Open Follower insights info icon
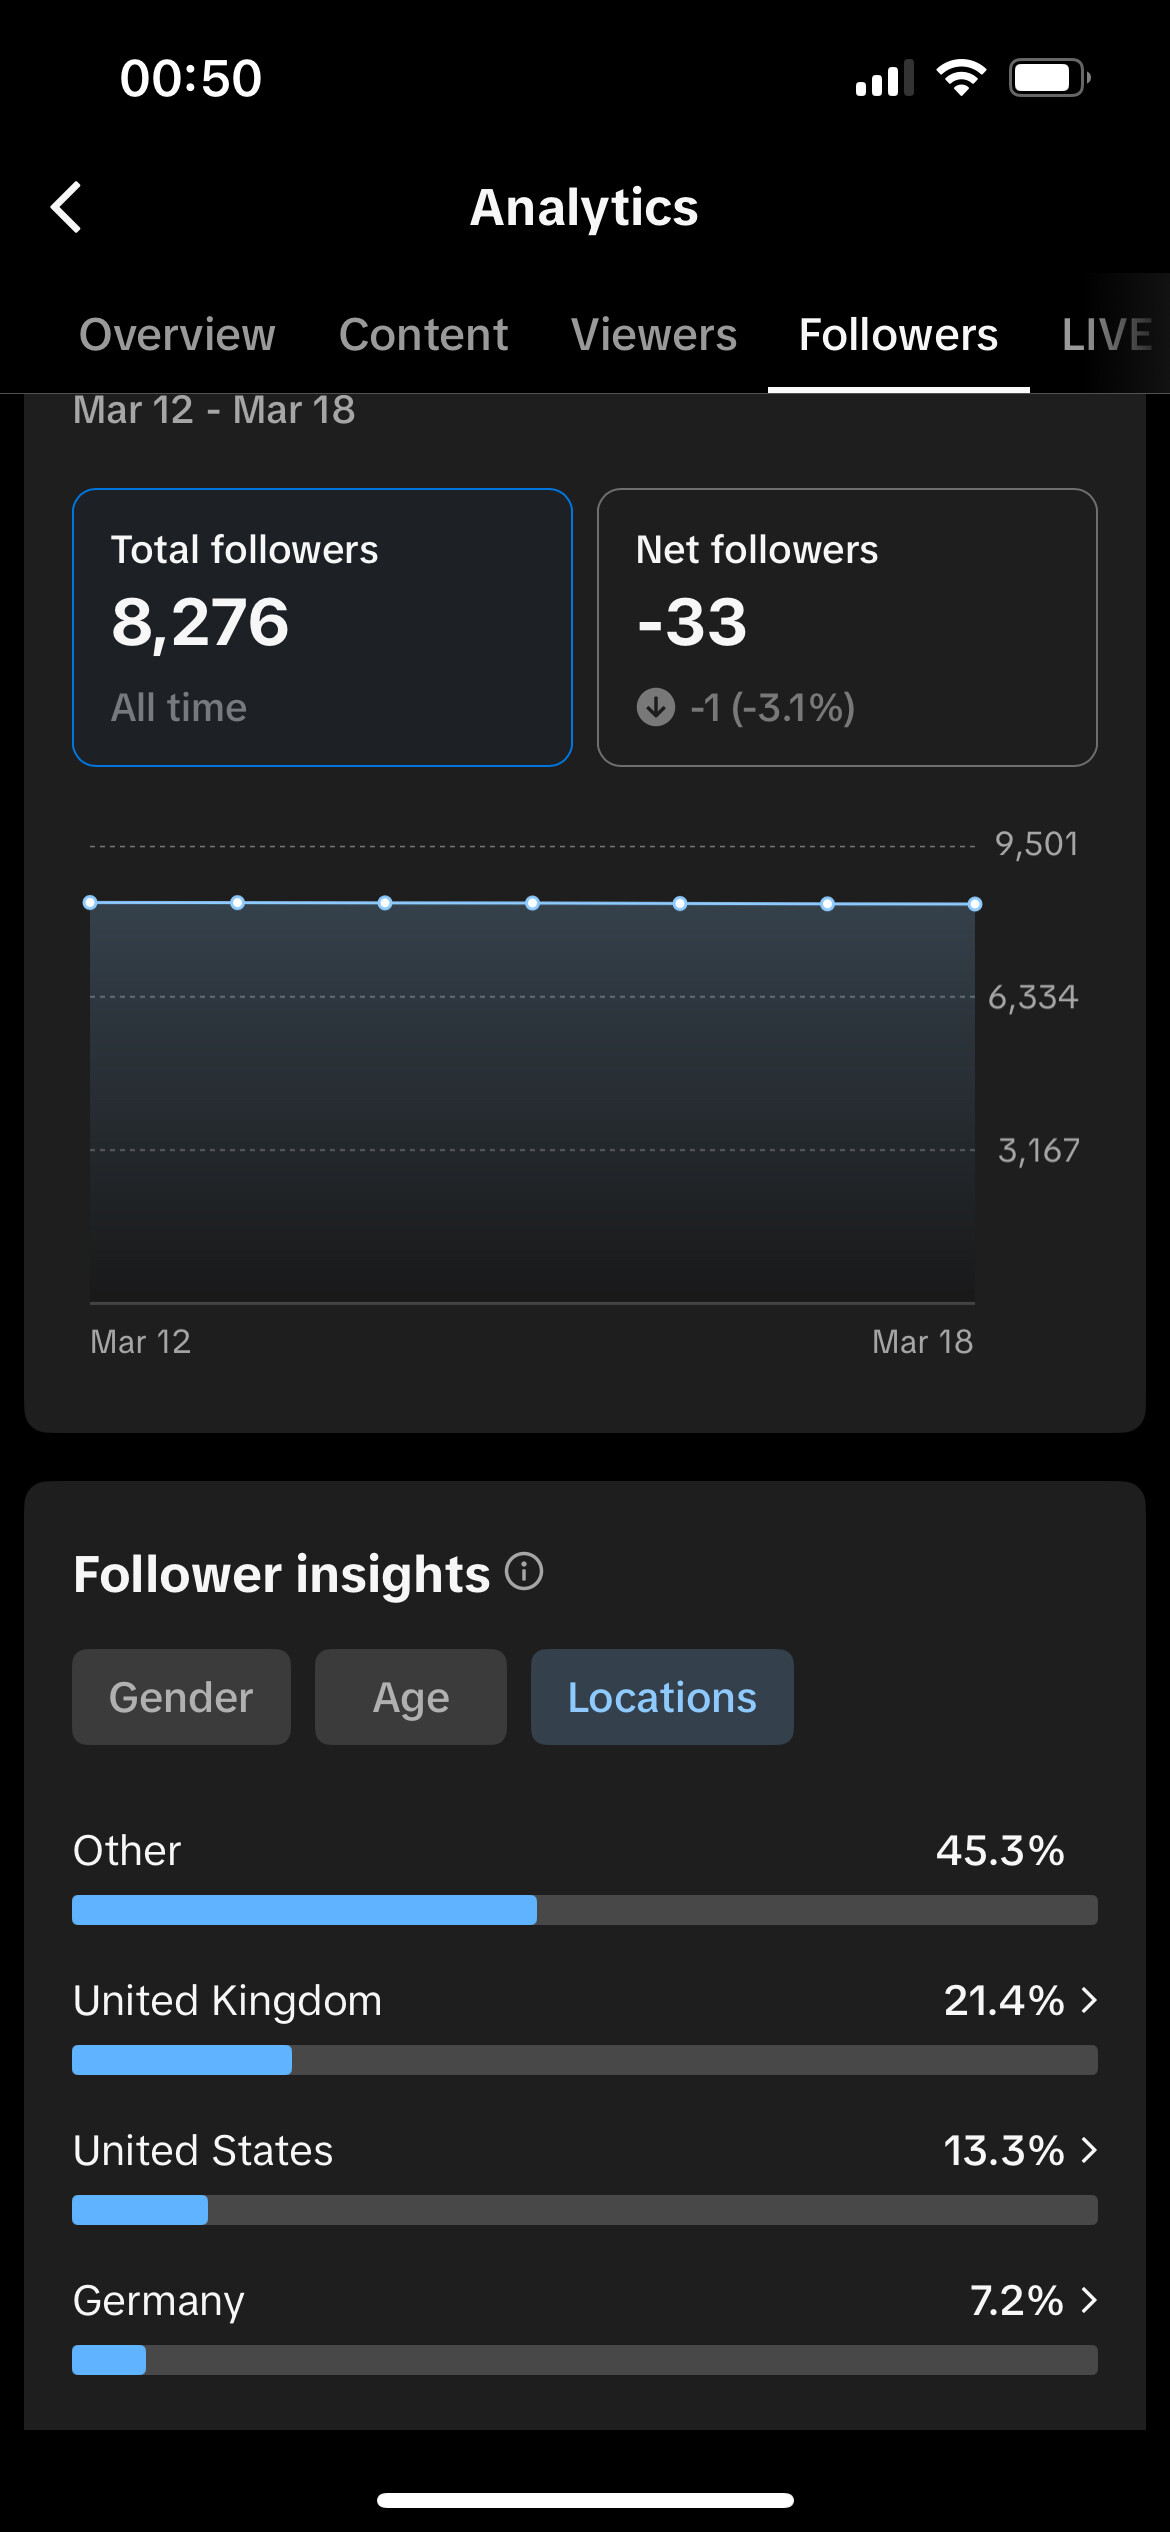 pyautogui.click(x=524, y=1571)
